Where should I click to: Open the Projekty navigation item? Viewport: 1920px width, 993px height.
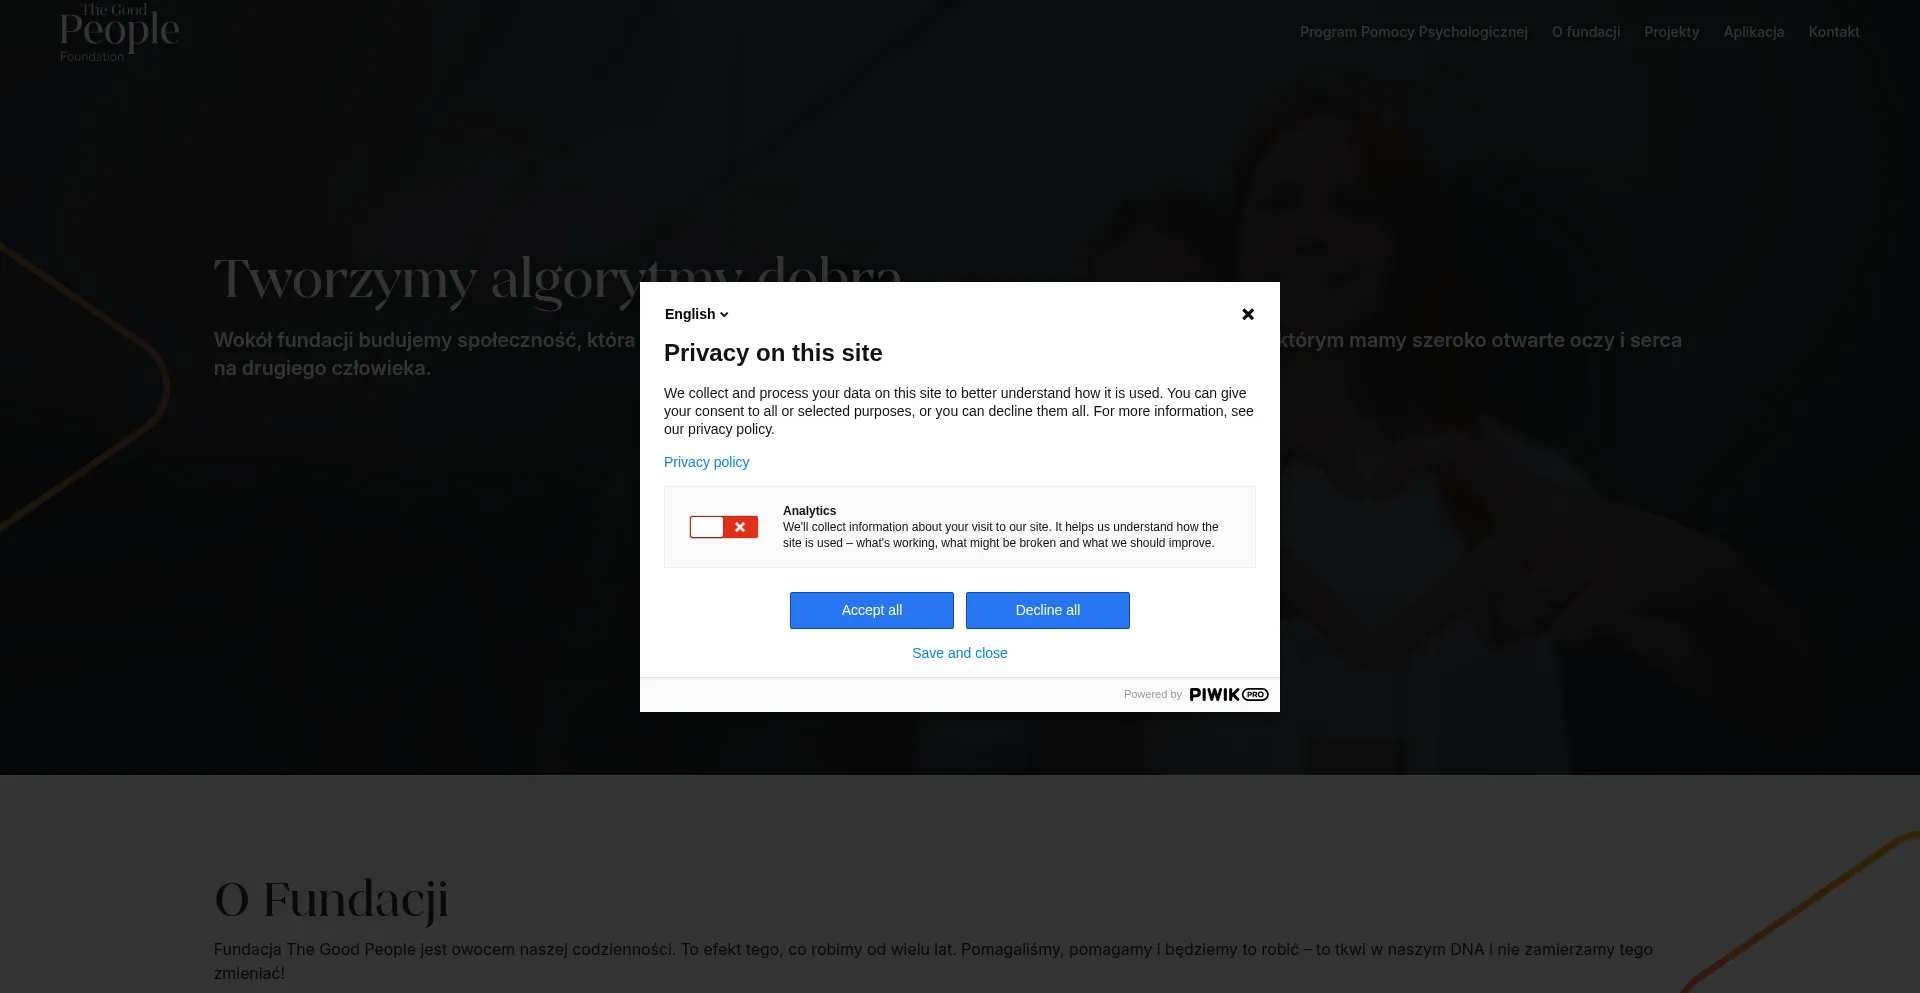pos(1671,32)
